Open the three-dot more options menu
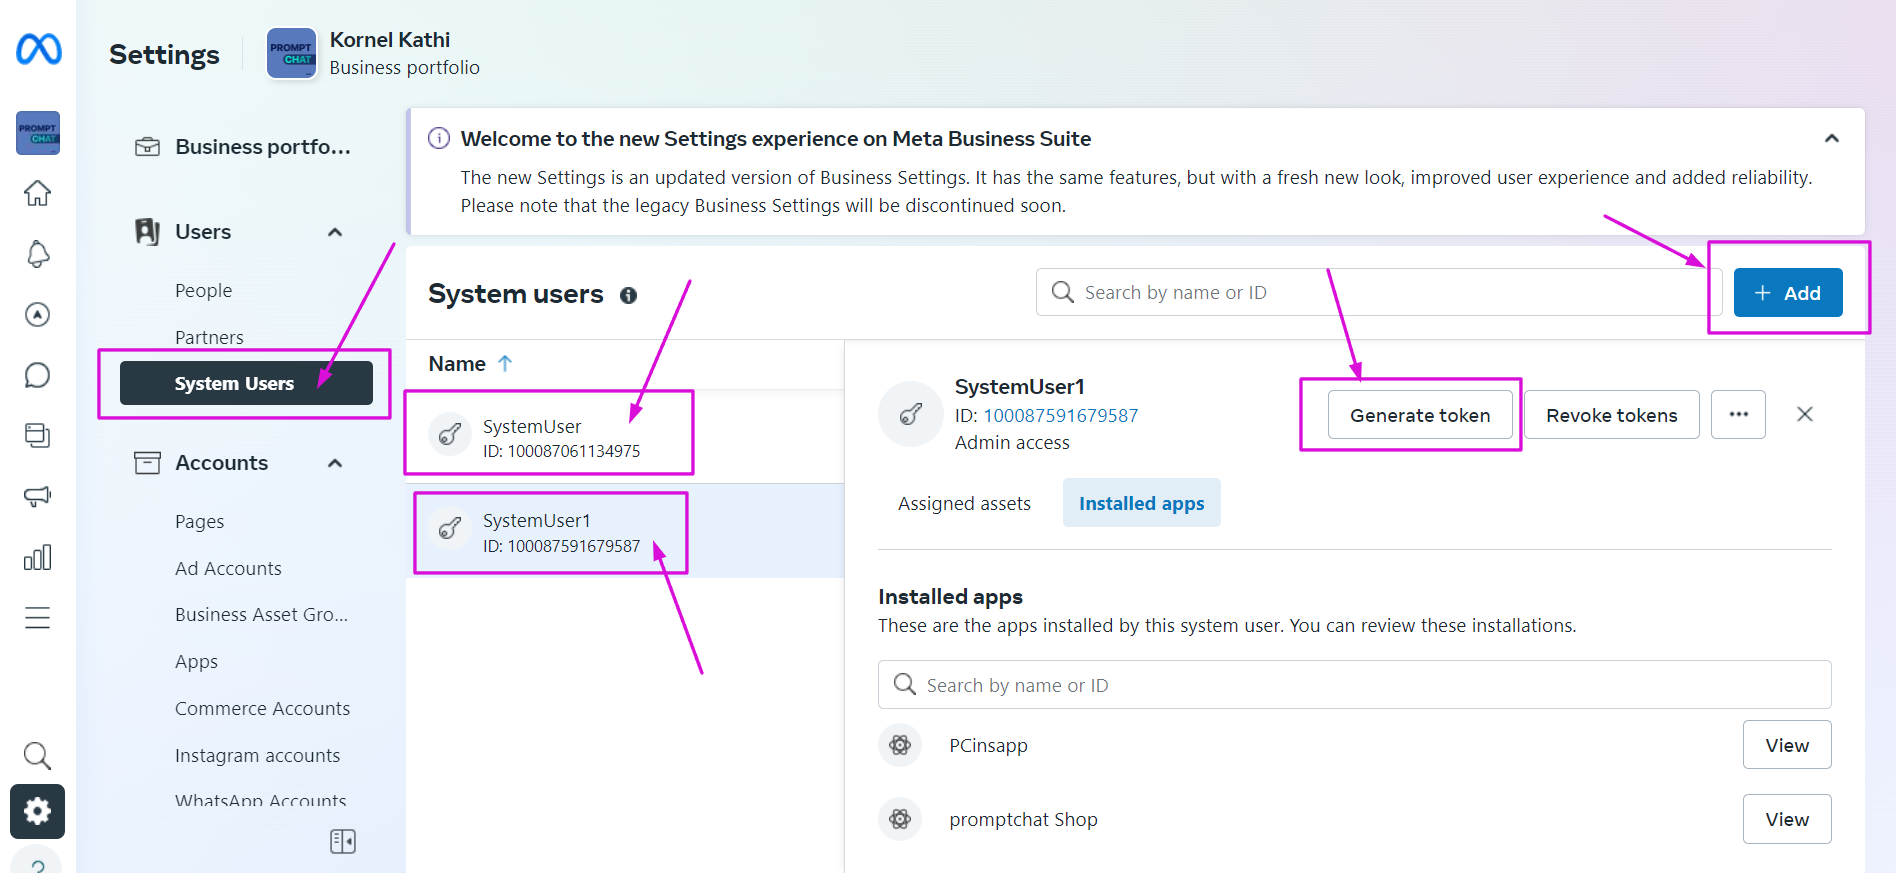1896x873 pixels. pyautogui.click(x=1738, y=415)
